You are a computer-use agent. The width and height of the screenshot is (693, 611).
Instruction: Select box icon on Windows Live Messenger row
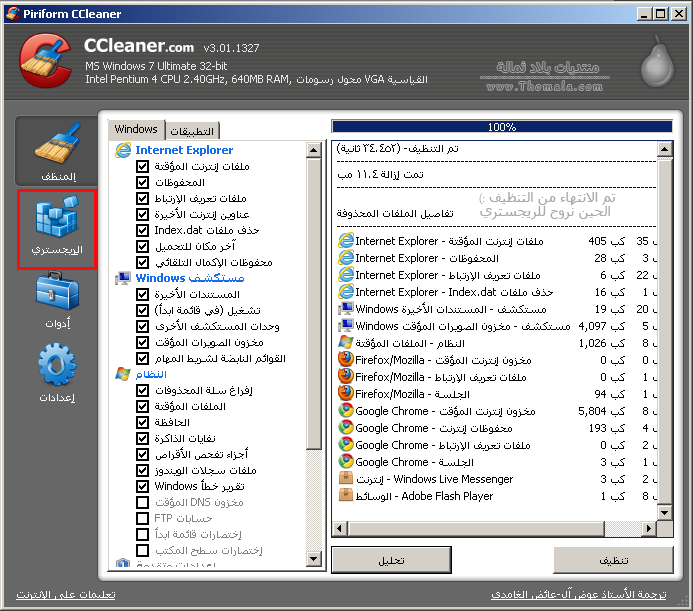346,479
